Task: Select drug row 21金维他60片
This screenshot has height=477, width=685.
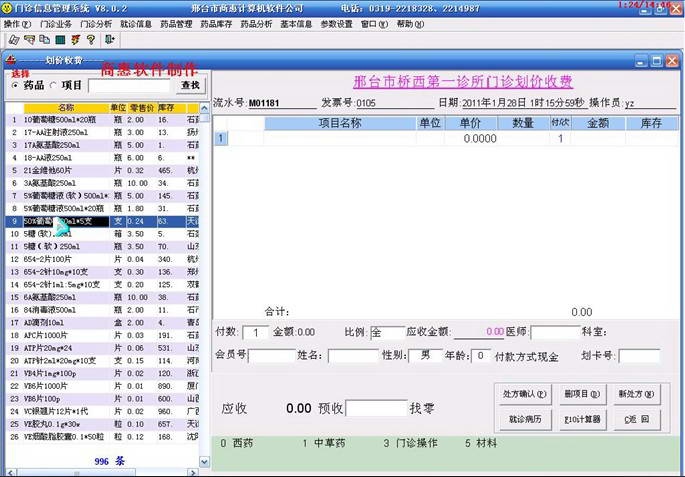Action: (x=103, y=170)
